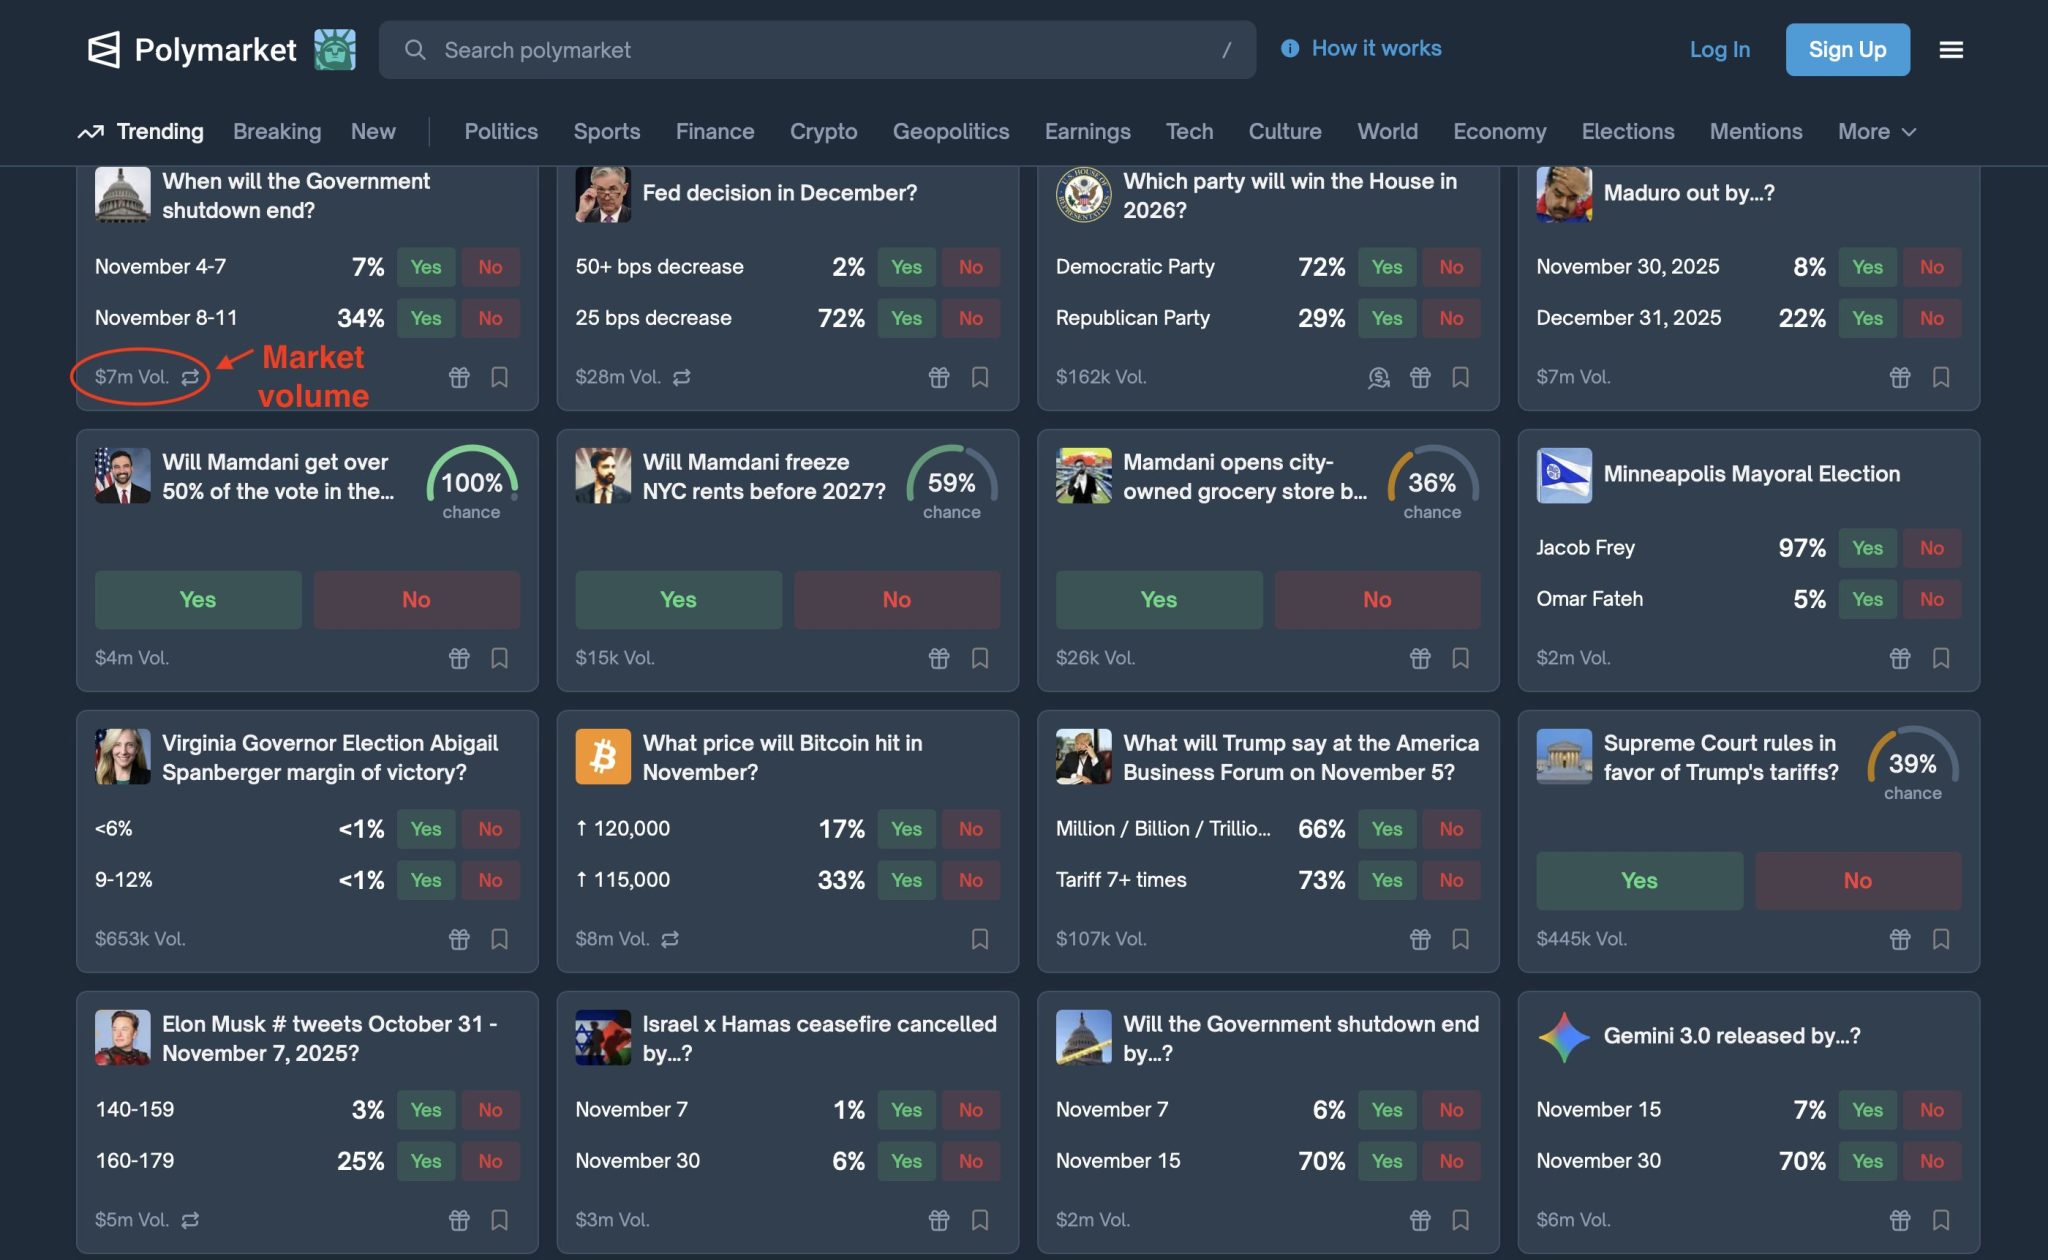Click the Sign Up button

click(x=1847, y=50)
